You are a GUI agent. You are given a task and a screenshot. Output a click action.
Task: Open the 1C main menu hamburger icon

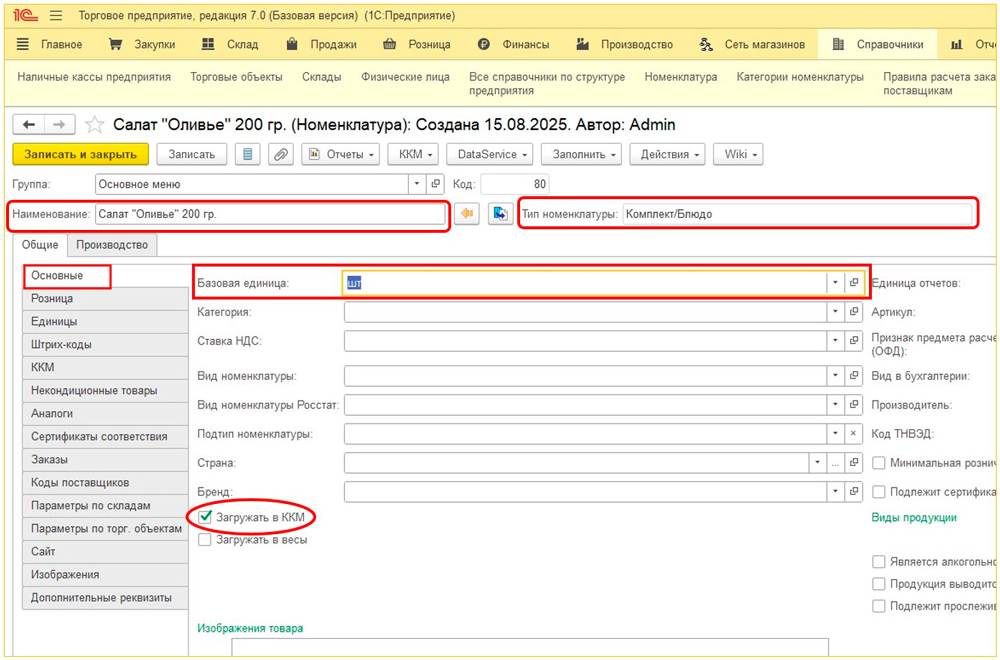pyautogui.click(x=55, y=16)
